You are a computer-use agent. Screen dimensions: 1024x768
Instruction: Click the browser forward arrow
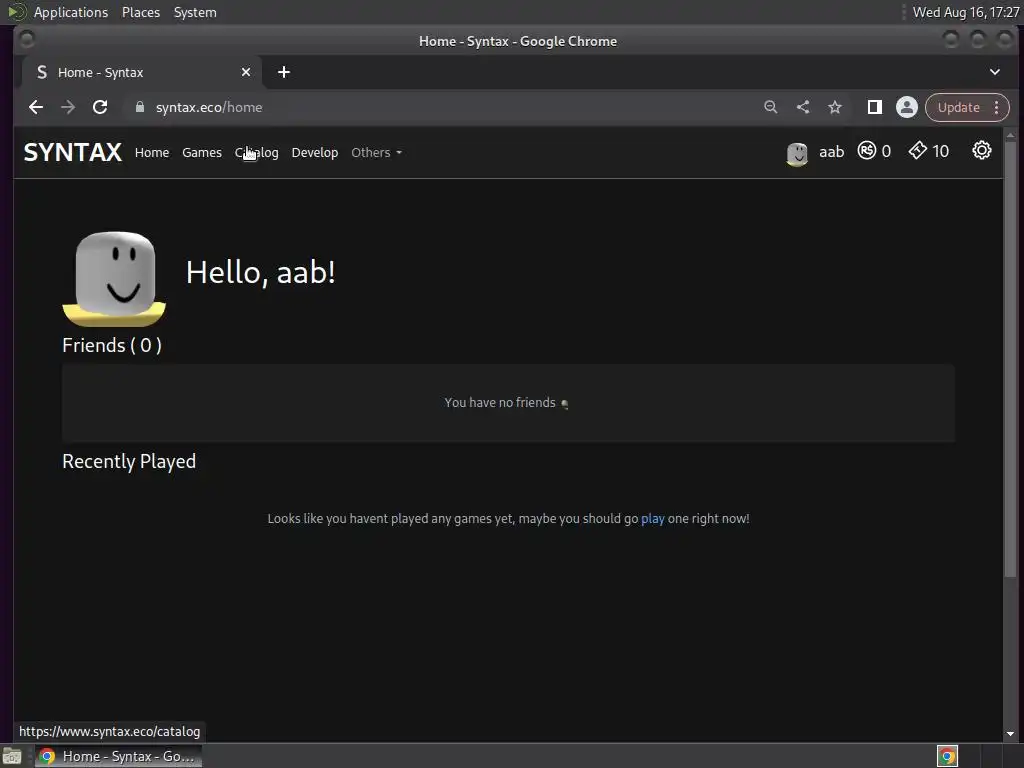coord(68,107)
